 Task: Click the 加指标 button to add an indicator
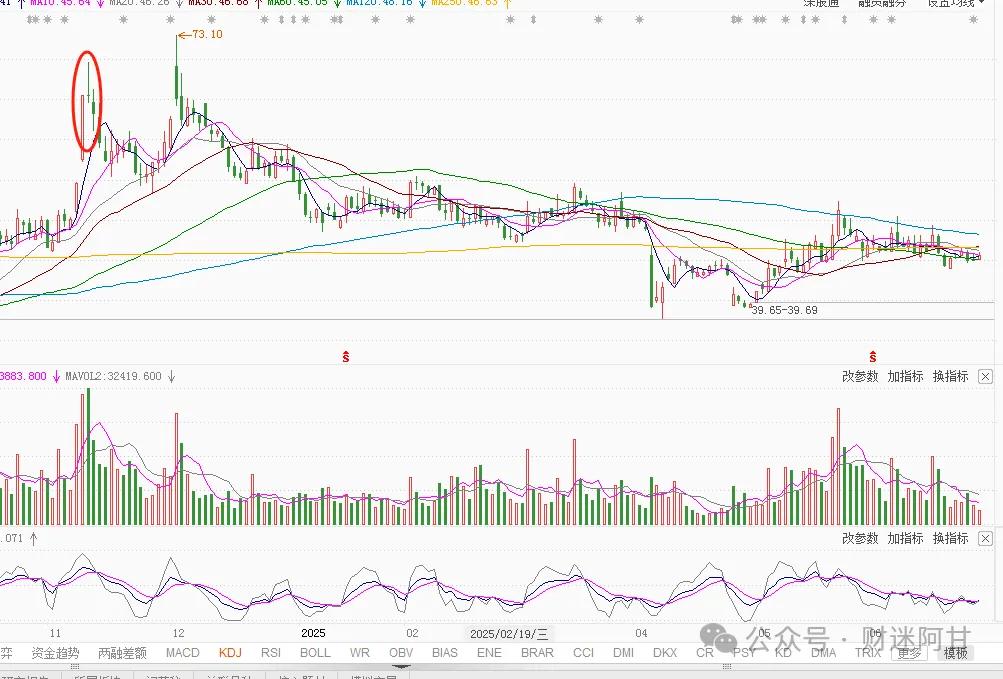(906, 376)
